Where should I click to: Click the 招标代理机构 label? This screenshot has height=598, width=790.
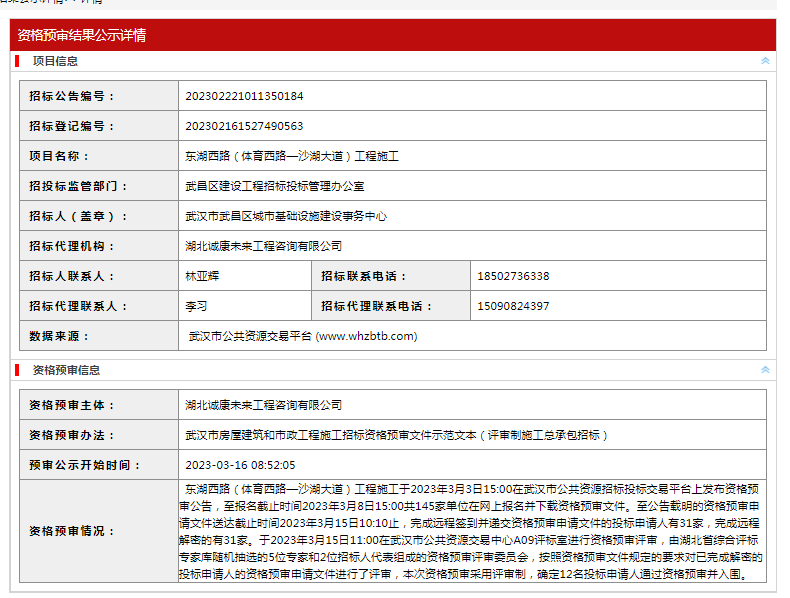pyautogui.click(x=72, y=246)
